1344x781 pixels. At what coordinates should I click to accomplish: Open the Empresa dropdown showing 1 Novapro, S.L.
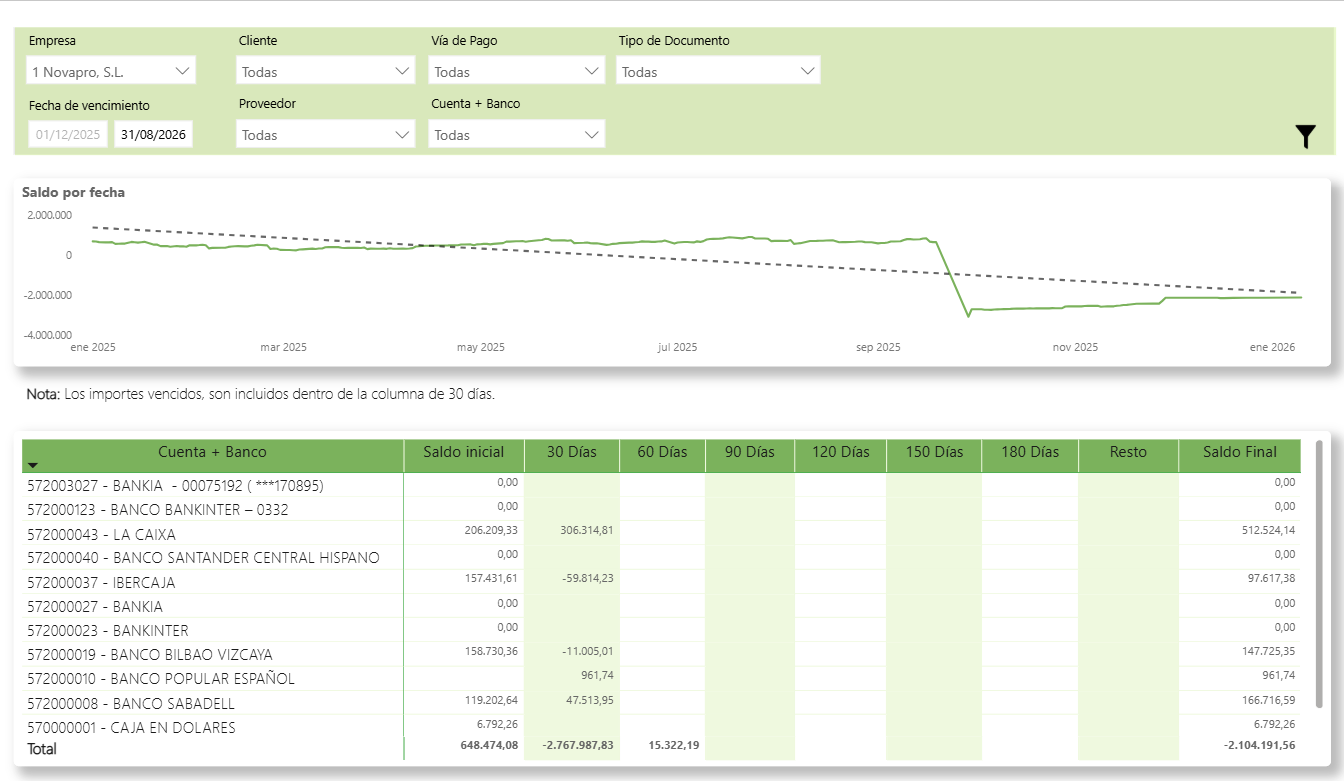coord(111,71)
